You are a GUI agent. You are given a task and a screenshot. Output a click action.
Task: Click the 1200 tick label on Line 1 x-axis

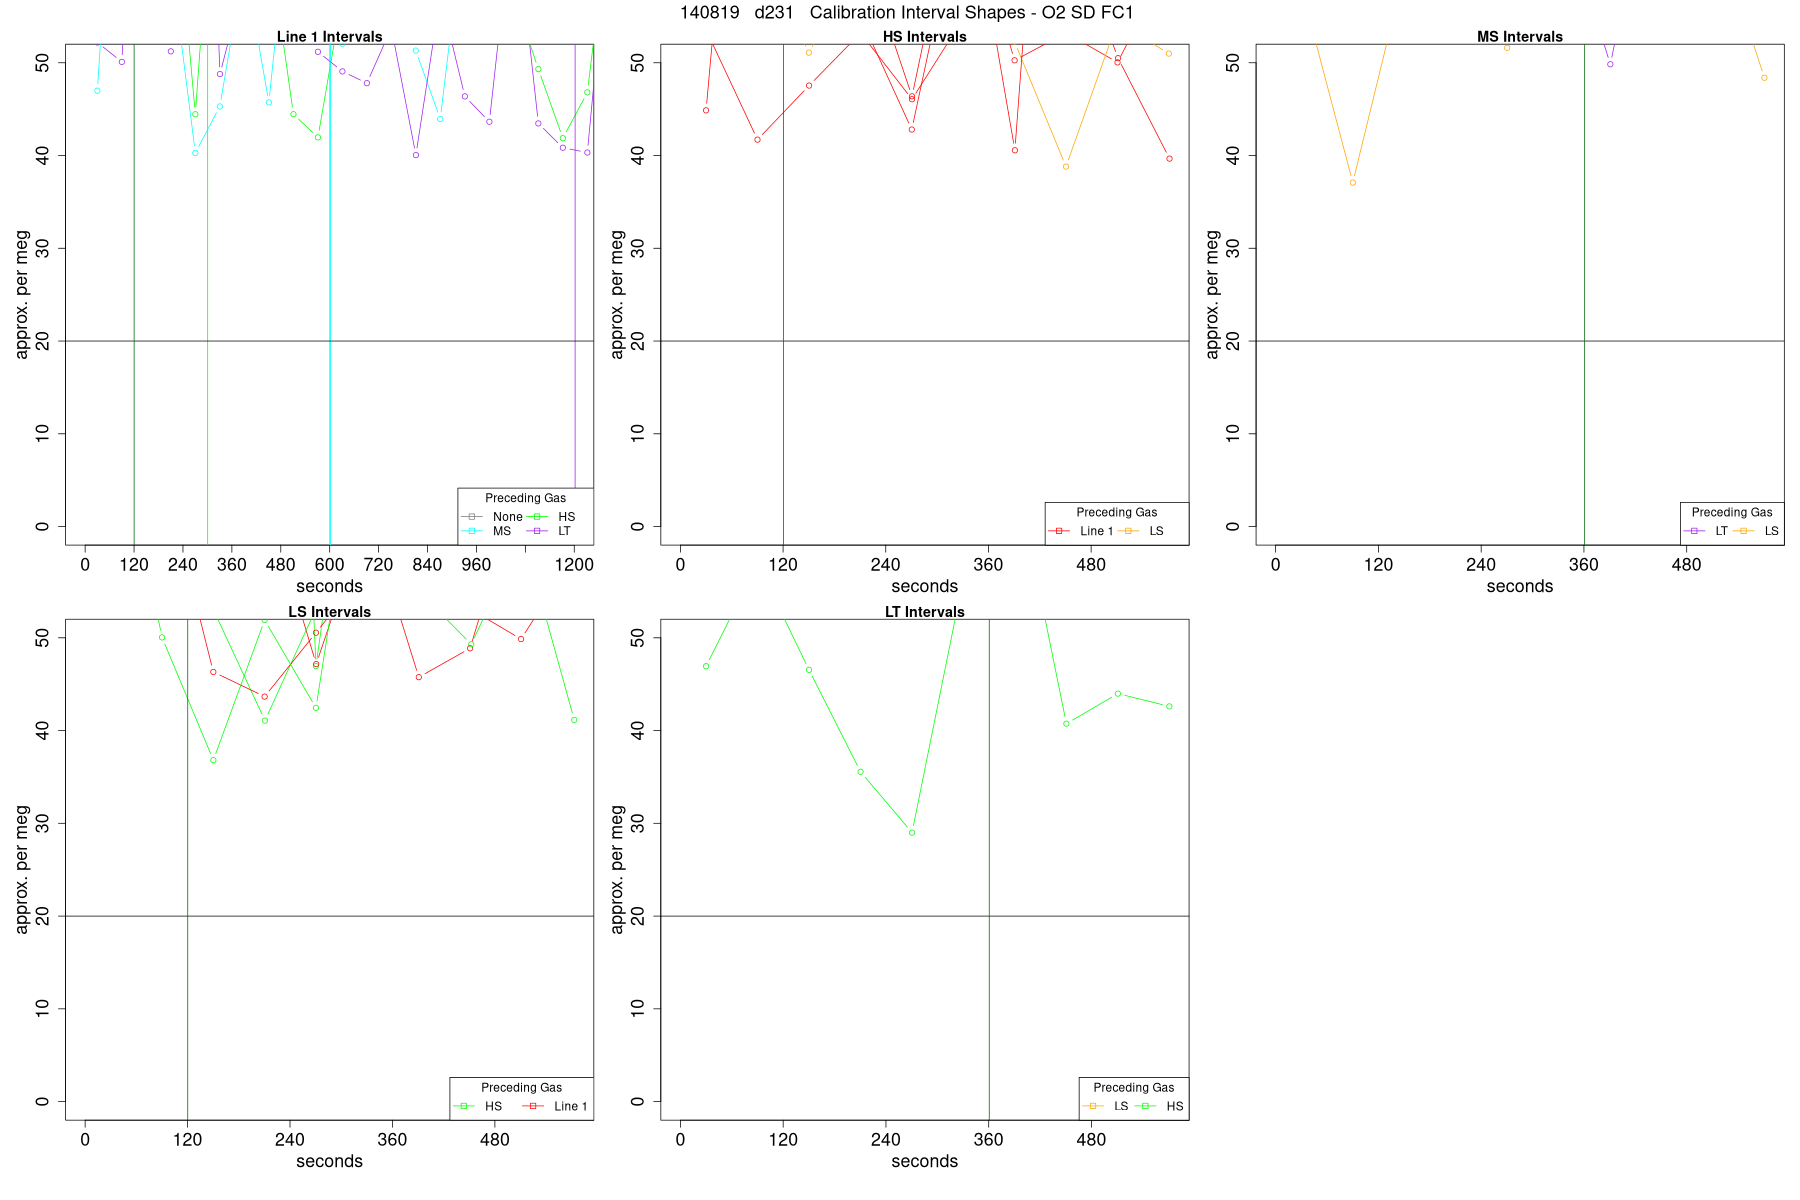574,565
